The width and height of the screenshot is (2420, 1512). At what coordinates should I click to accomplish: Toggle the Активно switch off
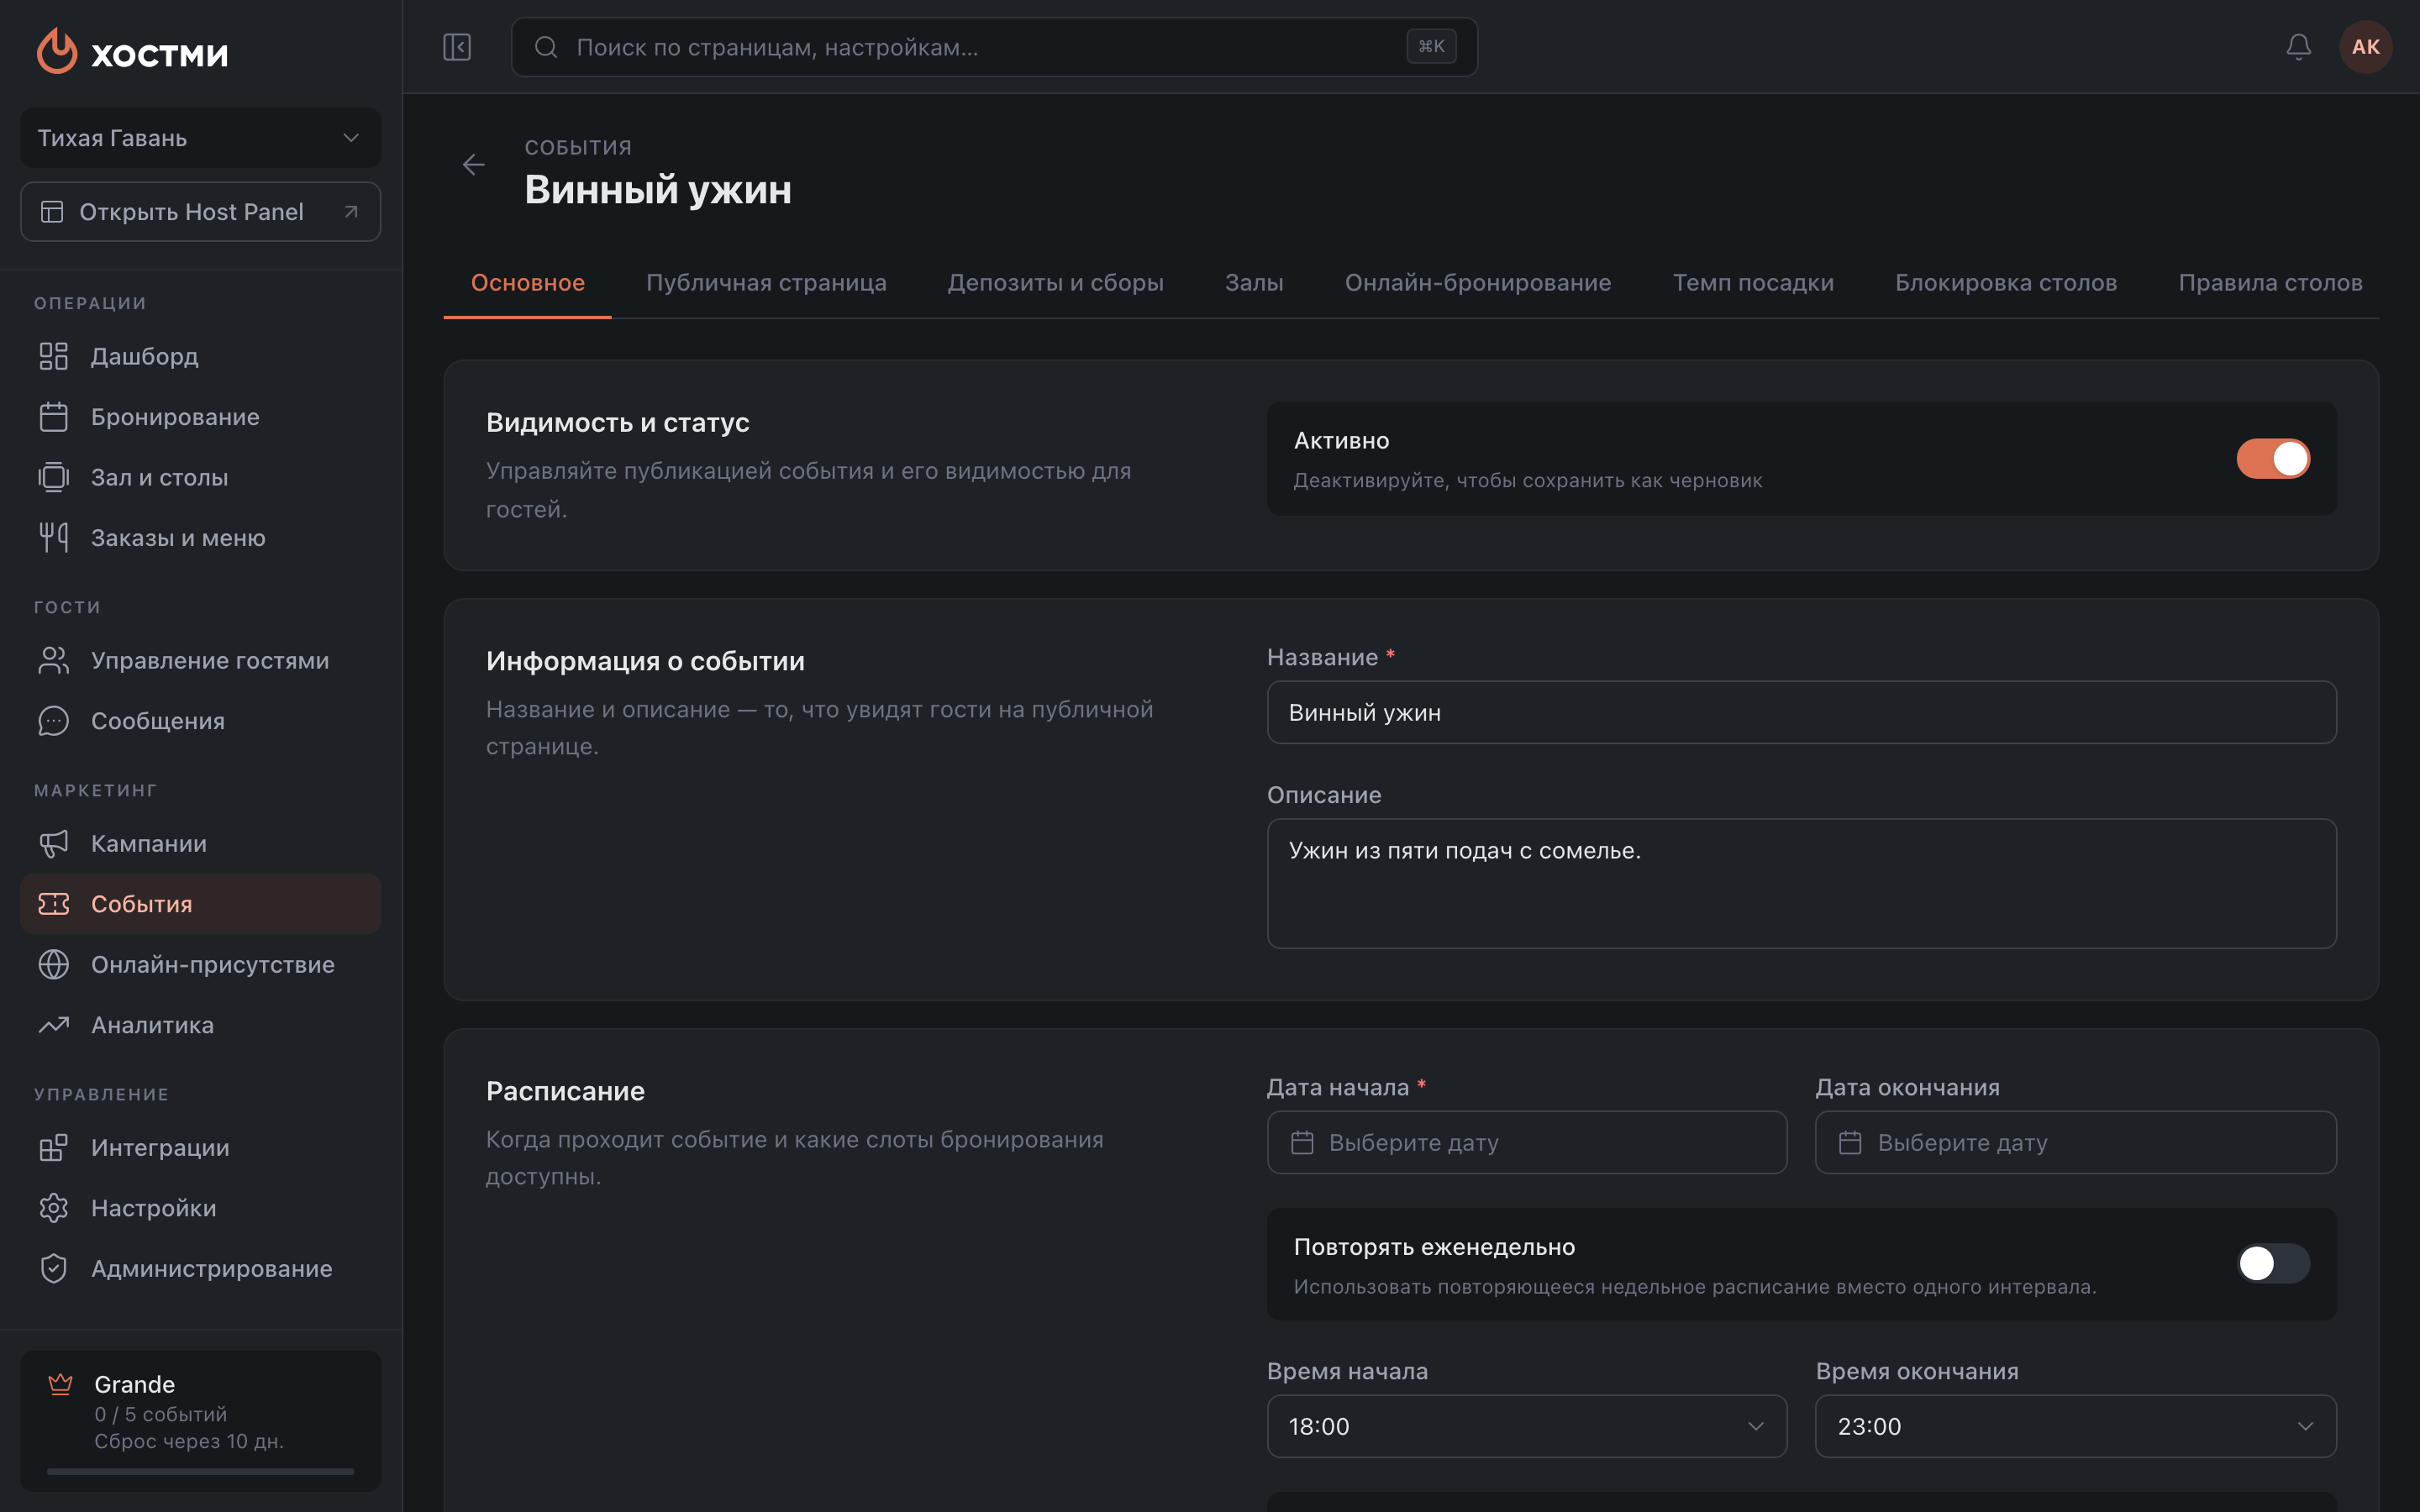coord(2273,459)
